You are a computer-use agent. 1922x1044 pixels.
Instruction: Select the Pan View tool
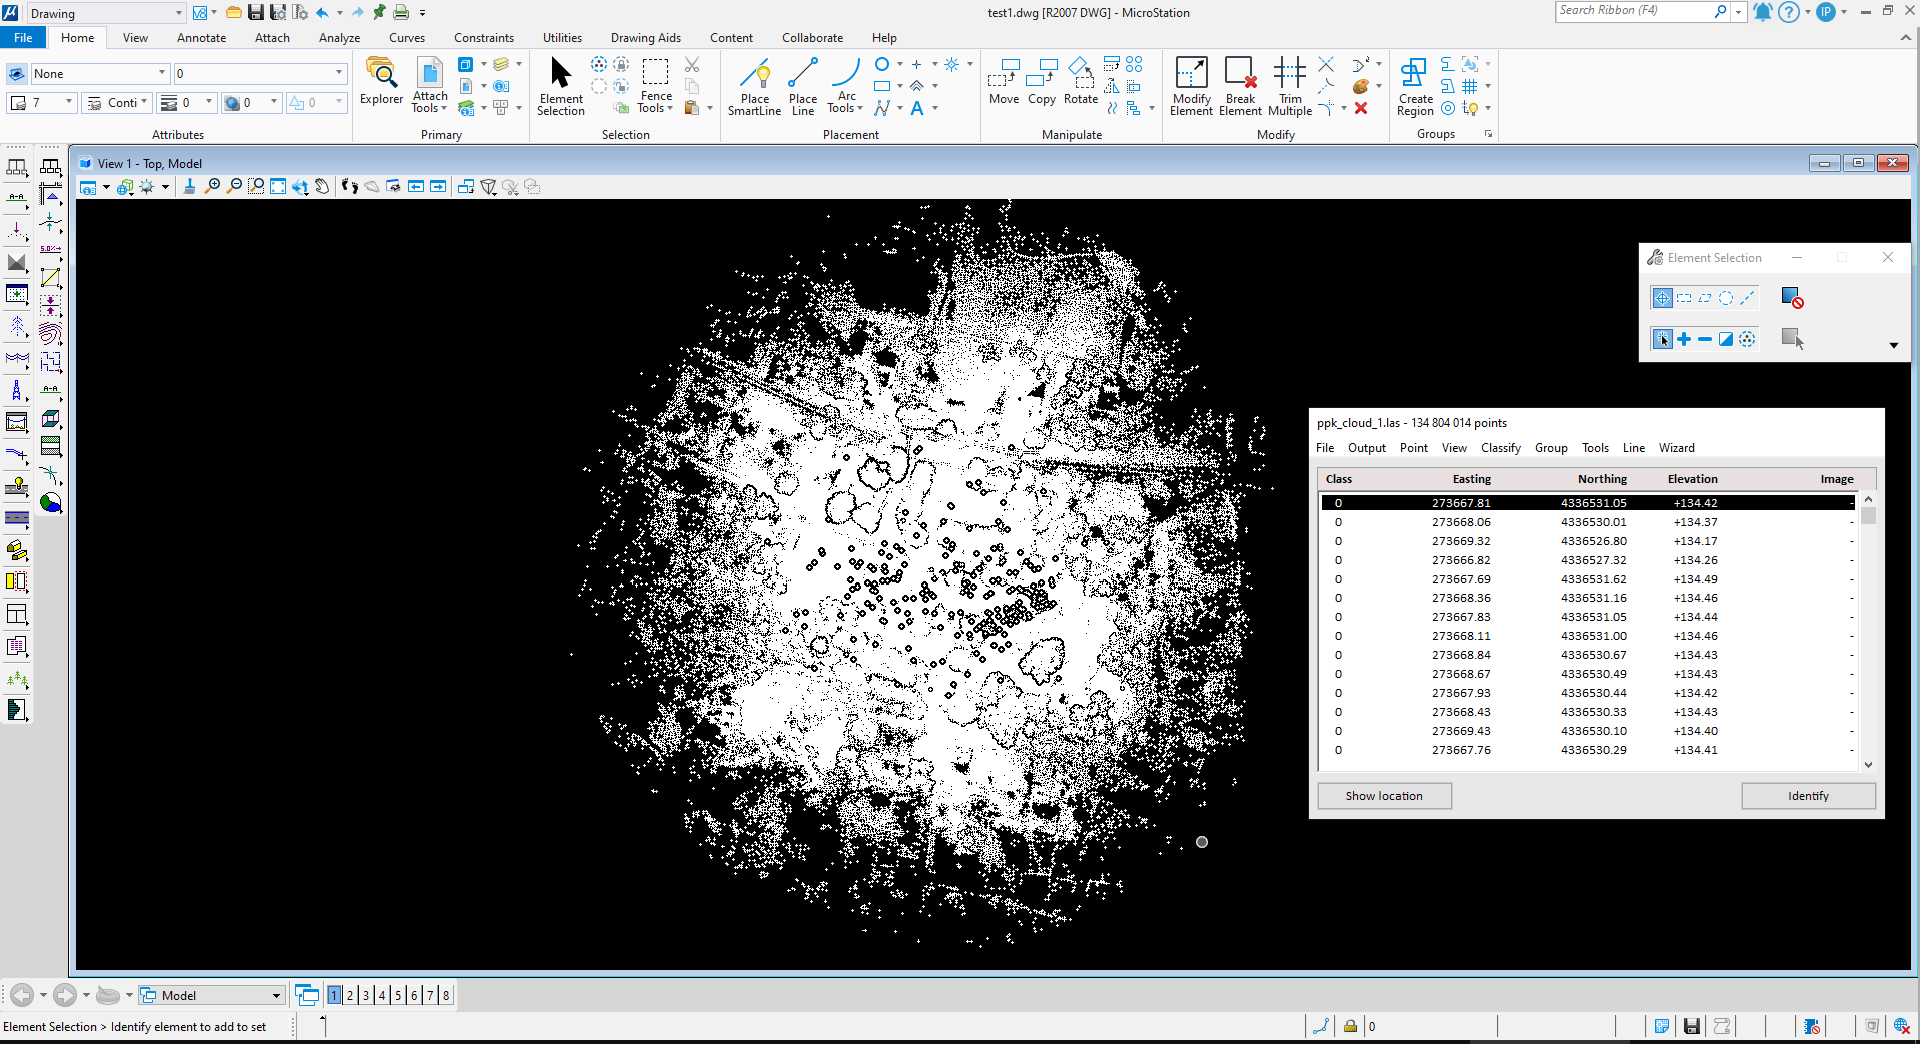[x=322, y=186]
